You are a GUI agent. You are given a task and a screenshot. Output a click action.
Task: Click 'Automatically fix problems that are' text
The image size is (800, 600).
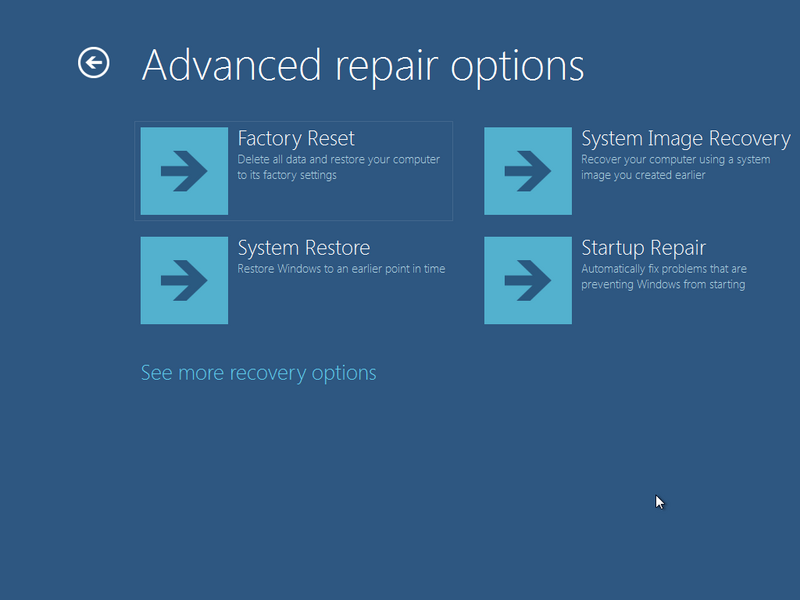pyautogui.click(x=664, y=269)
